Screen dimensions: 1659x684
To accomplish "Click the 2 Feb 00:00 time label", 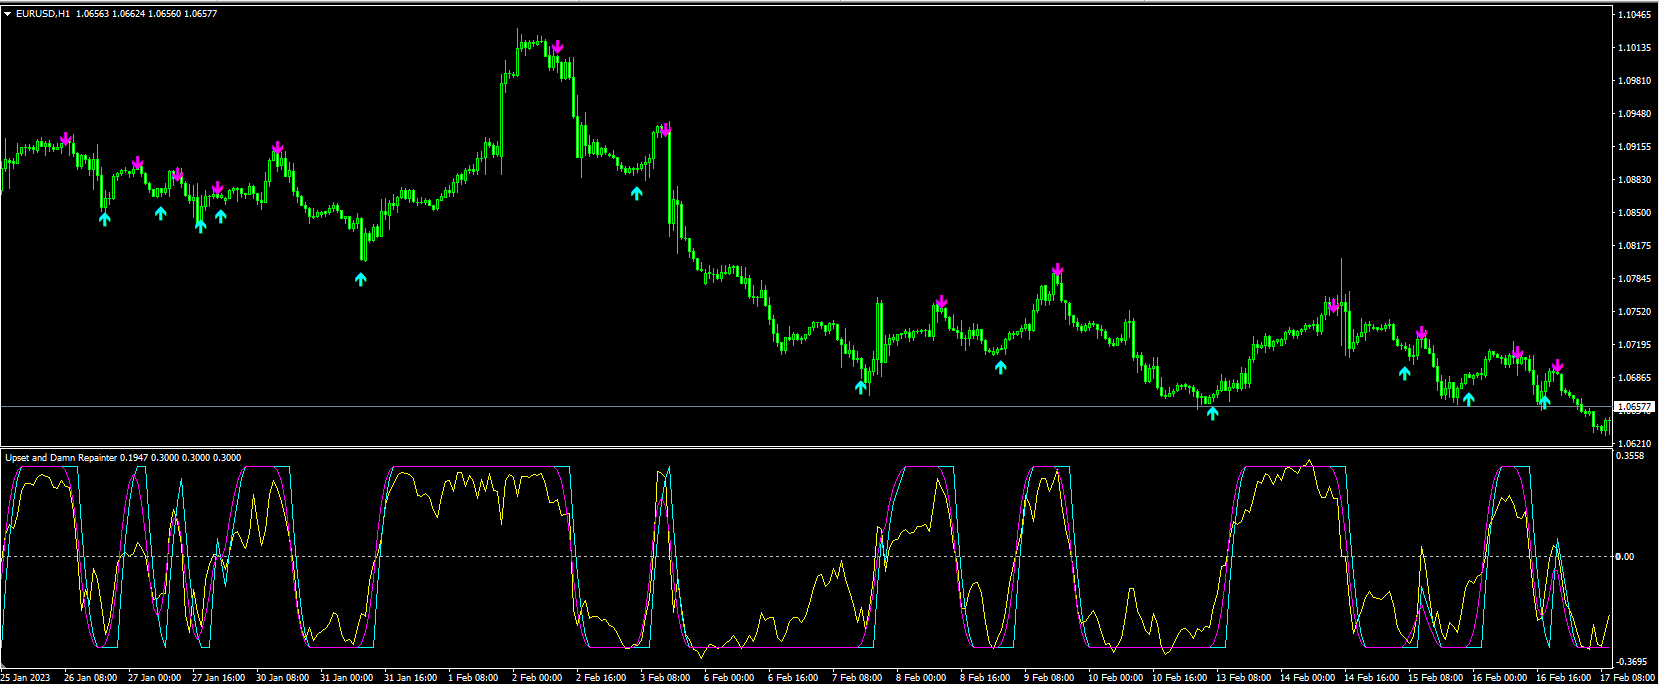I will pyautogui.click(x=538, y=678).
